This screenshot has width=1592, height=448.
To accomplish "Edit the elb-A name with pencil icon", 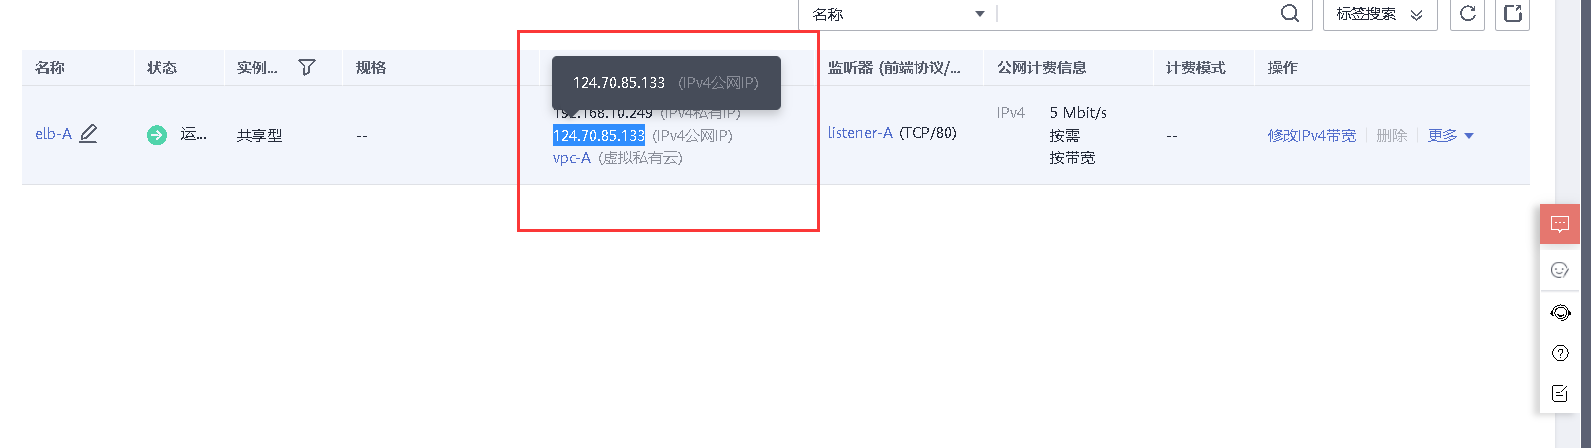I will click(x=88, y=133).
